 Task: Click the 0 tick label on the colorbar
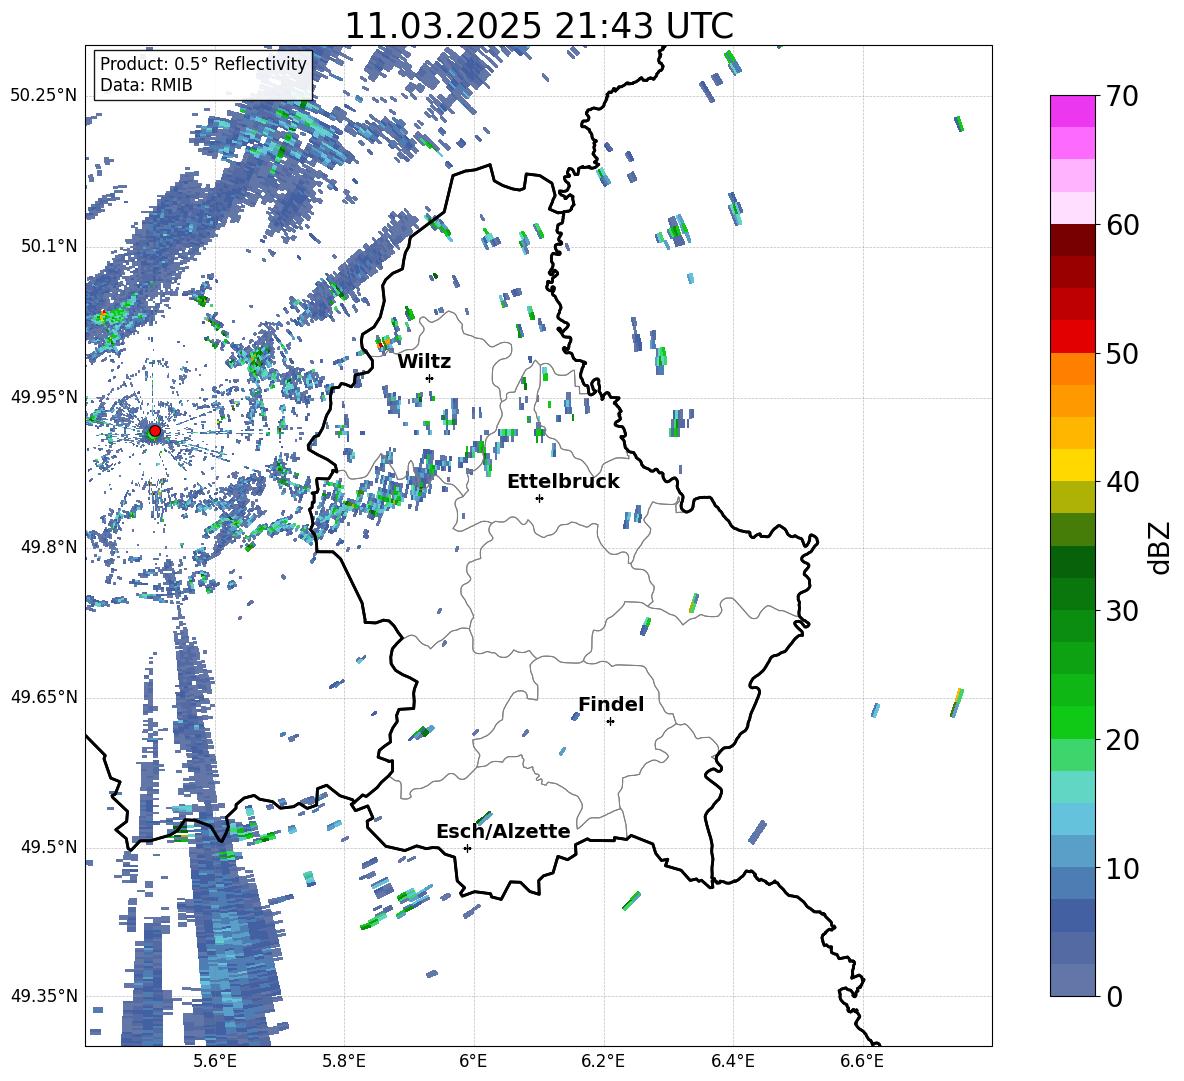click(x=1115, y=996)
